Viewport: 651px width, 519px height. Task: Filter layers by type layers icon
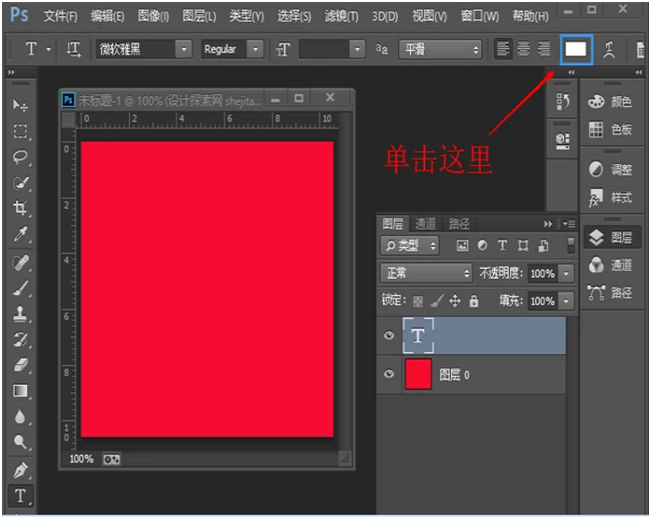(x=502, y=246)
